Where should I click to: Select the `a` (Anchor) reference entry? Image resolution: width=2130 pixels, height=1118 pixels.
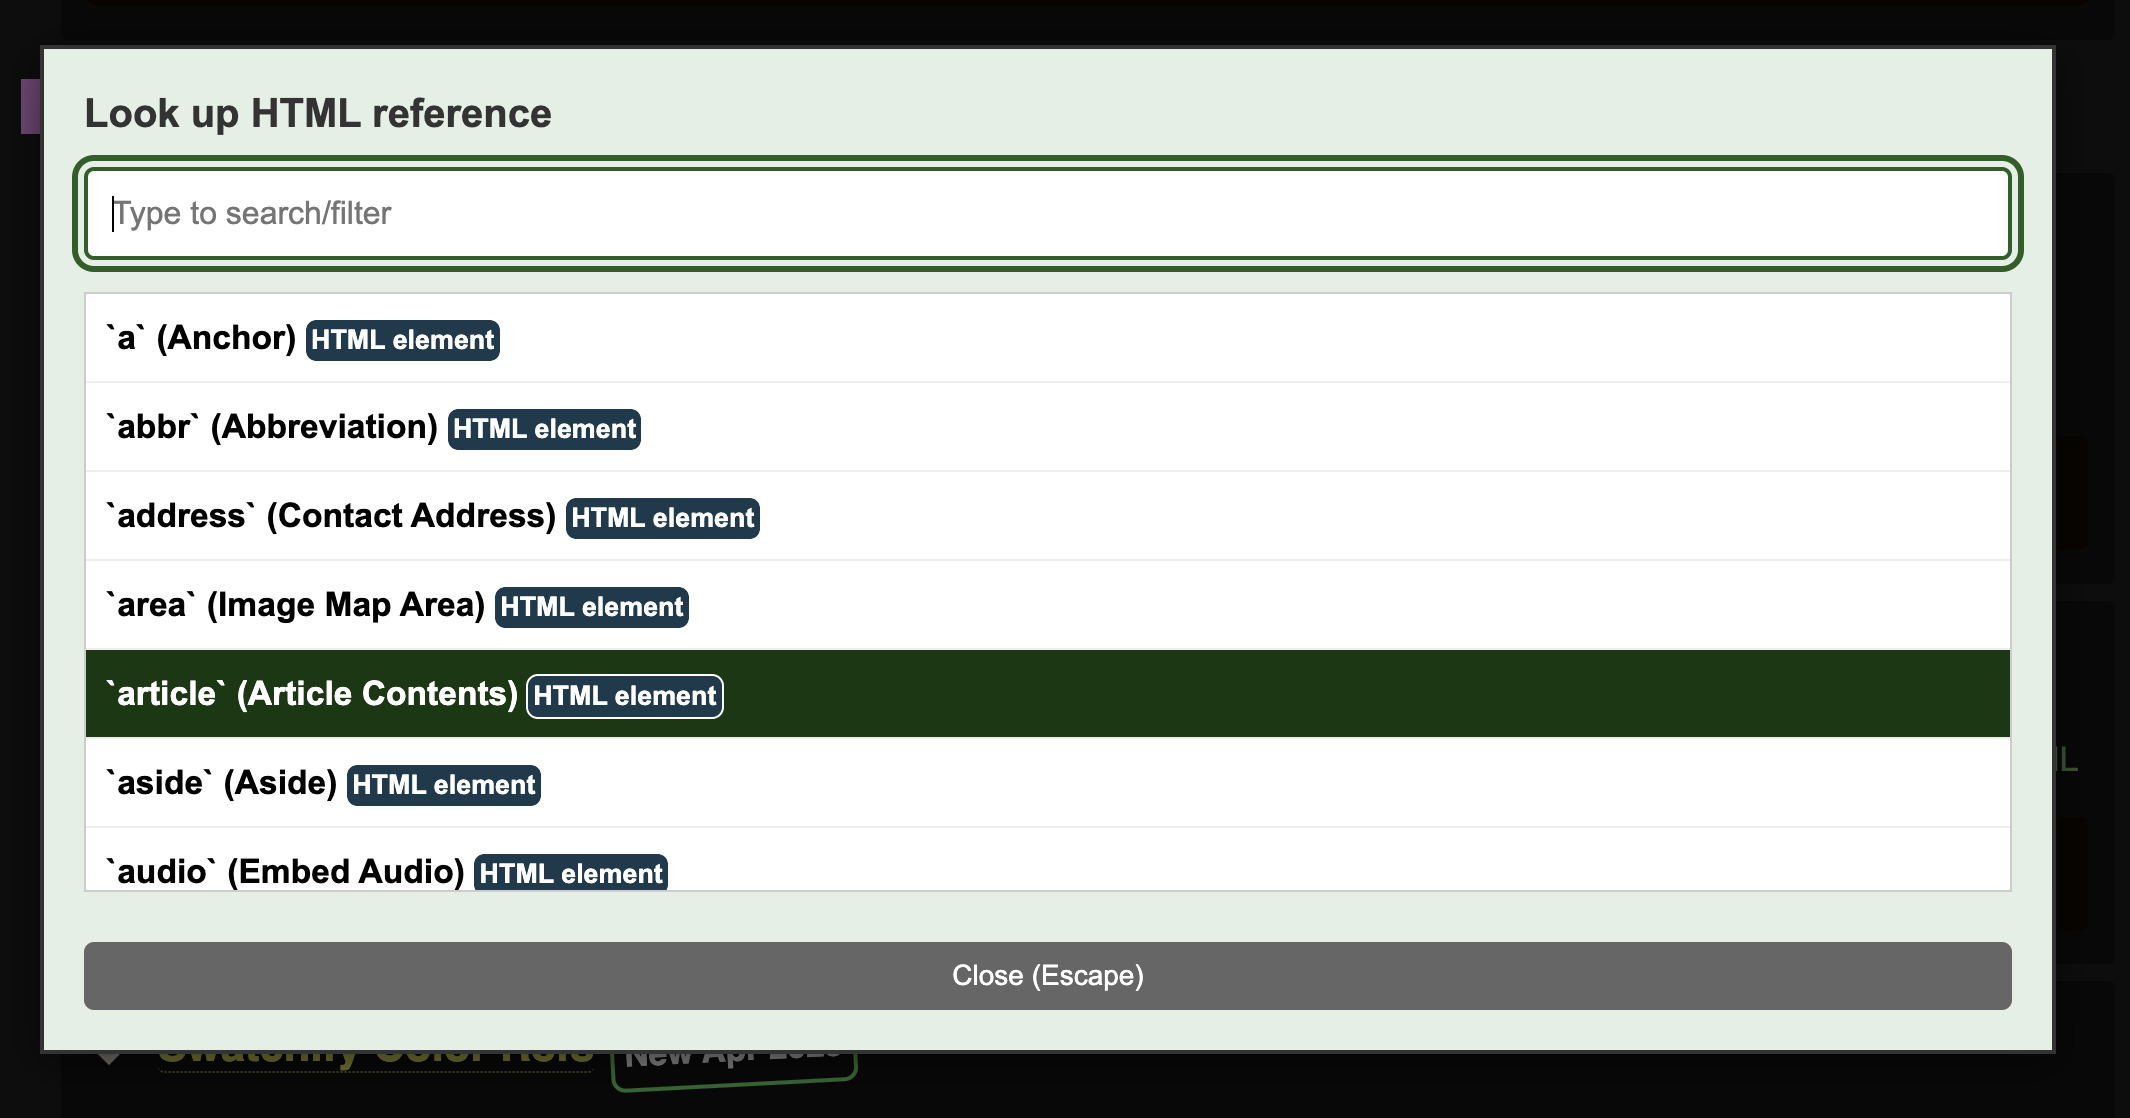[x=1047, y=338]
